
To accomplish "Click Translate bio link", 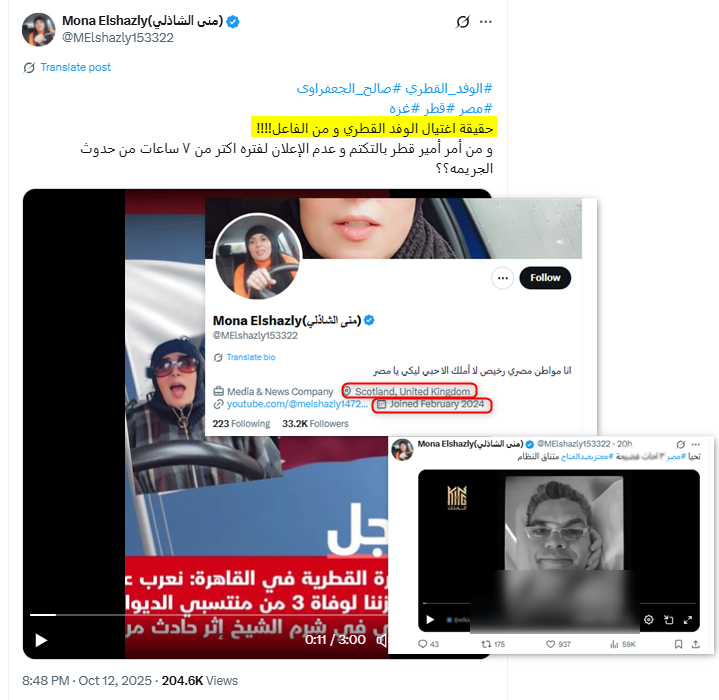I will 250,357.
